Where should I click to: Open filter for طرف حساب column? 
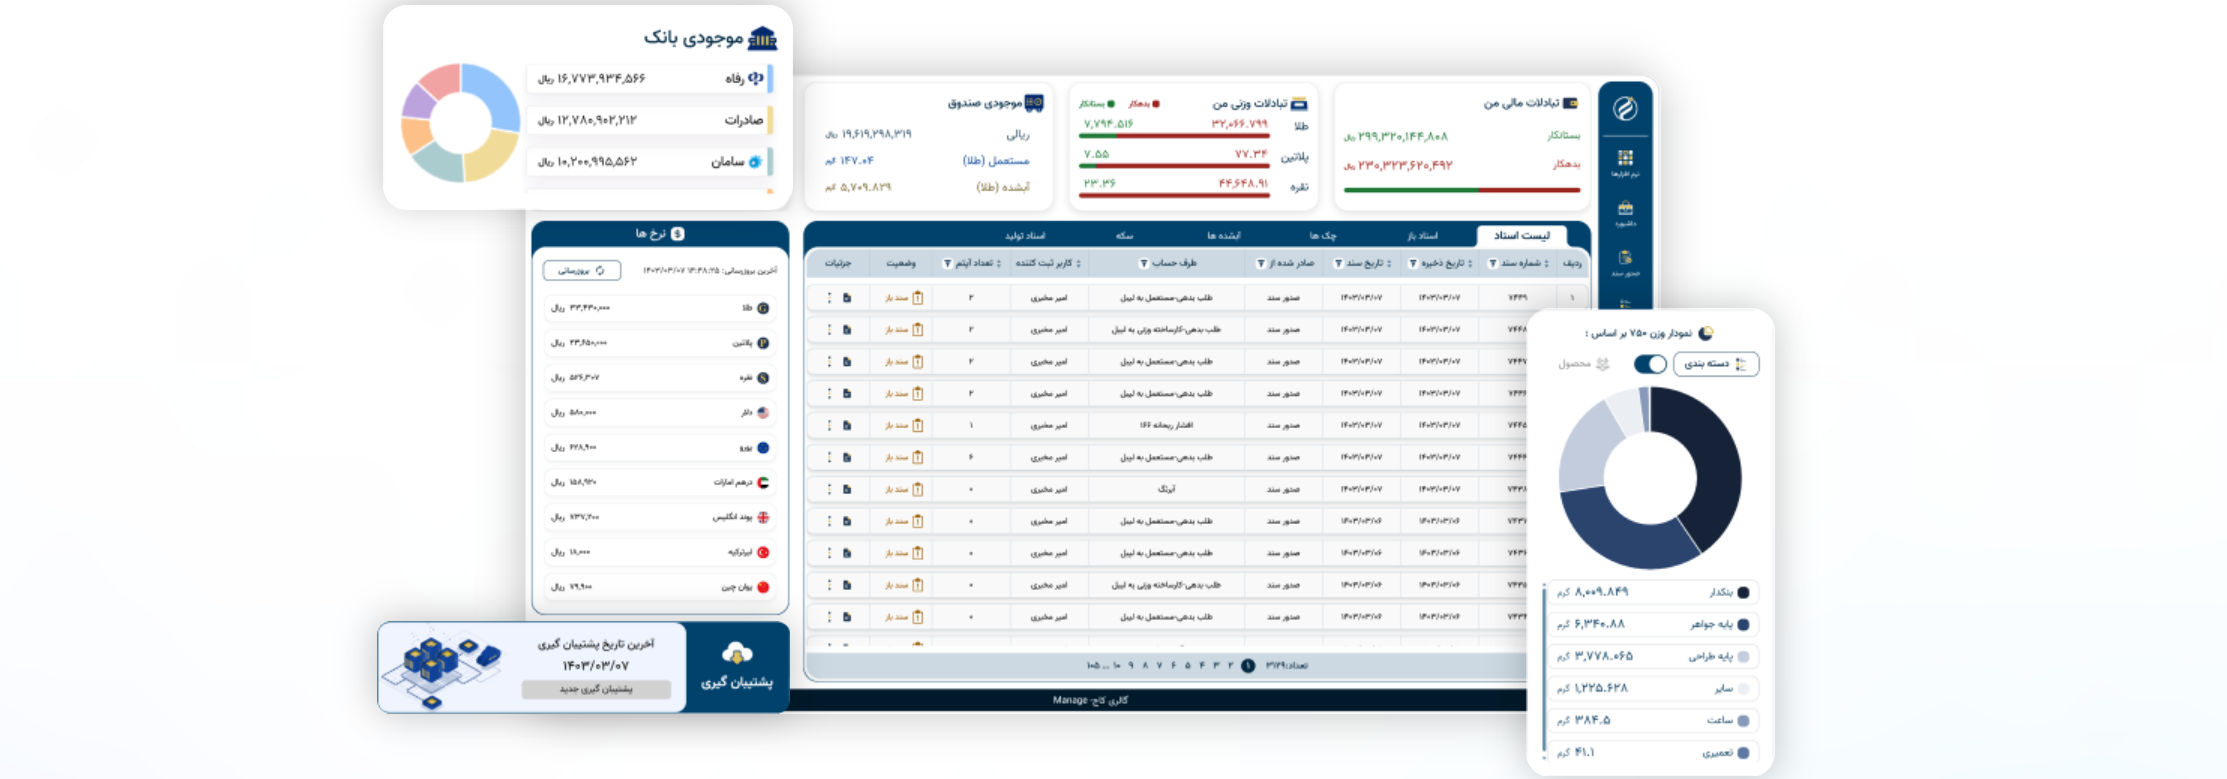1143,264
